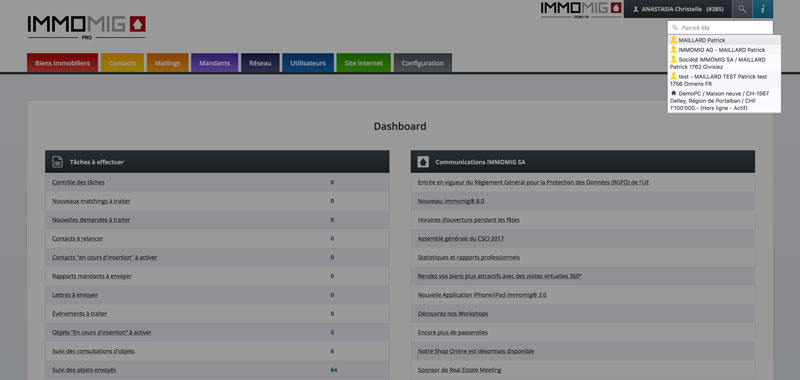Open Nouvelles demandes à traiter link
Viewport: 800px width, 380px height.
[x=91, y=220]
